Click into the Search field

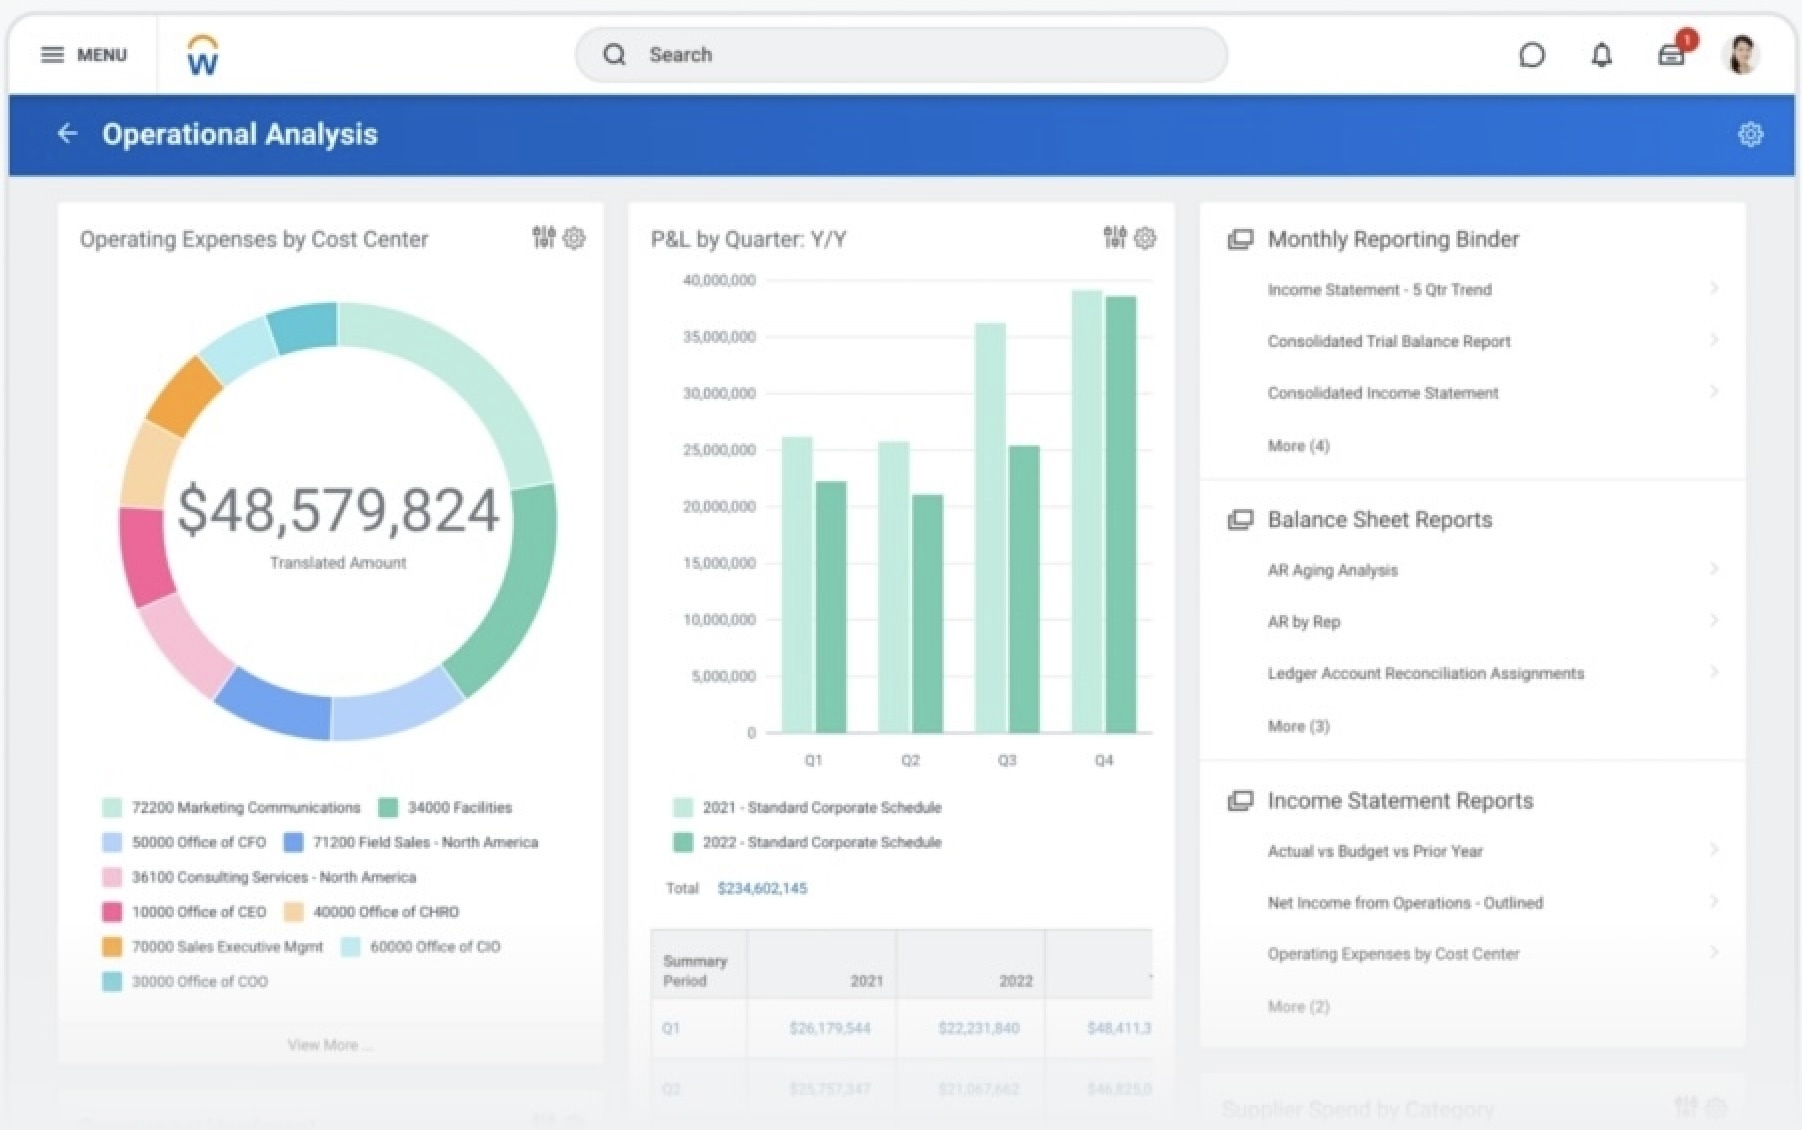(900, 55)
